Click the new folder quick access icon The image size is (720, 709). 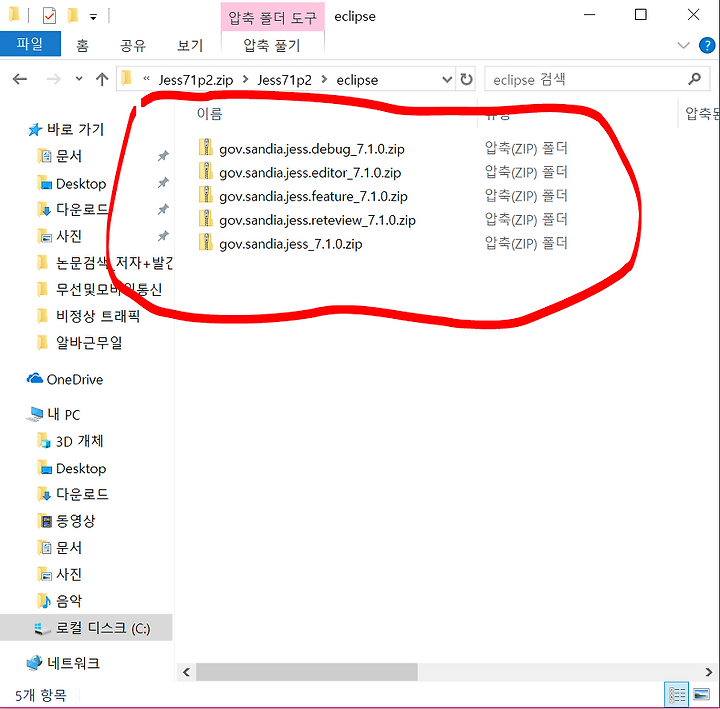point(73,16)
